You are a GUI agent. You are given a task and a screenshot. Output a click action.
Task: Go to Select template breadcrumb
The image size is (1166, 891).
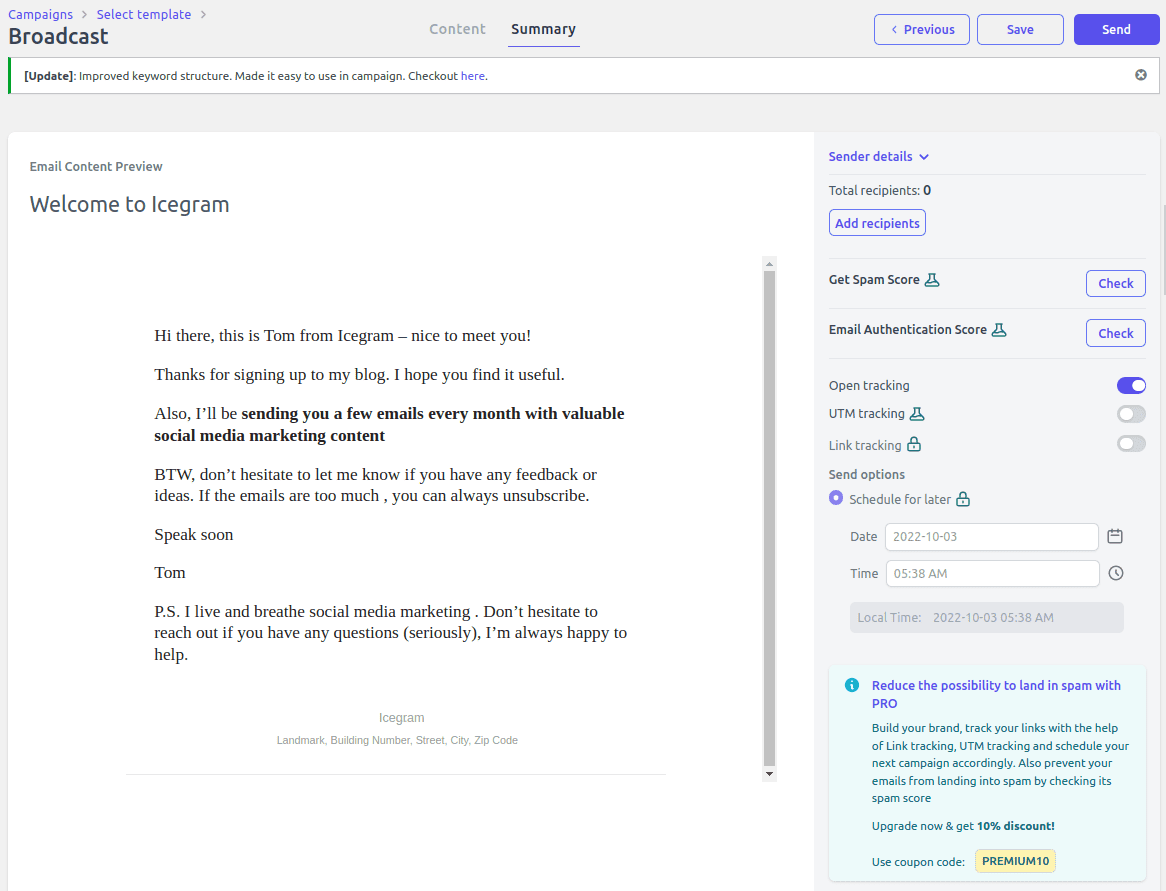click(144, 15)
